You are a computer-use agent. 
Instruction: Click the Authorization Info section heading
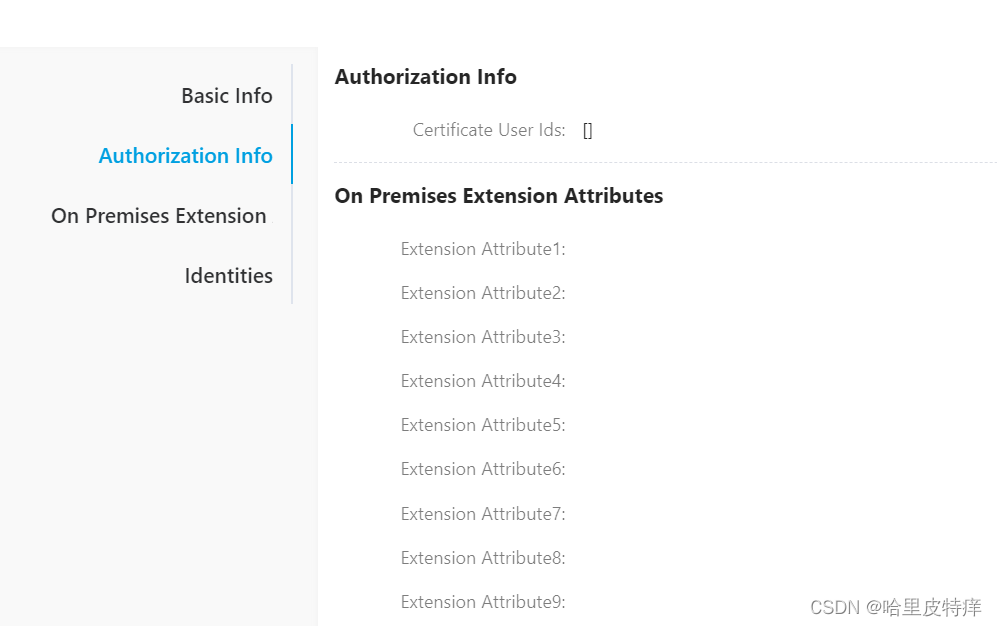(x=425, y=77)
